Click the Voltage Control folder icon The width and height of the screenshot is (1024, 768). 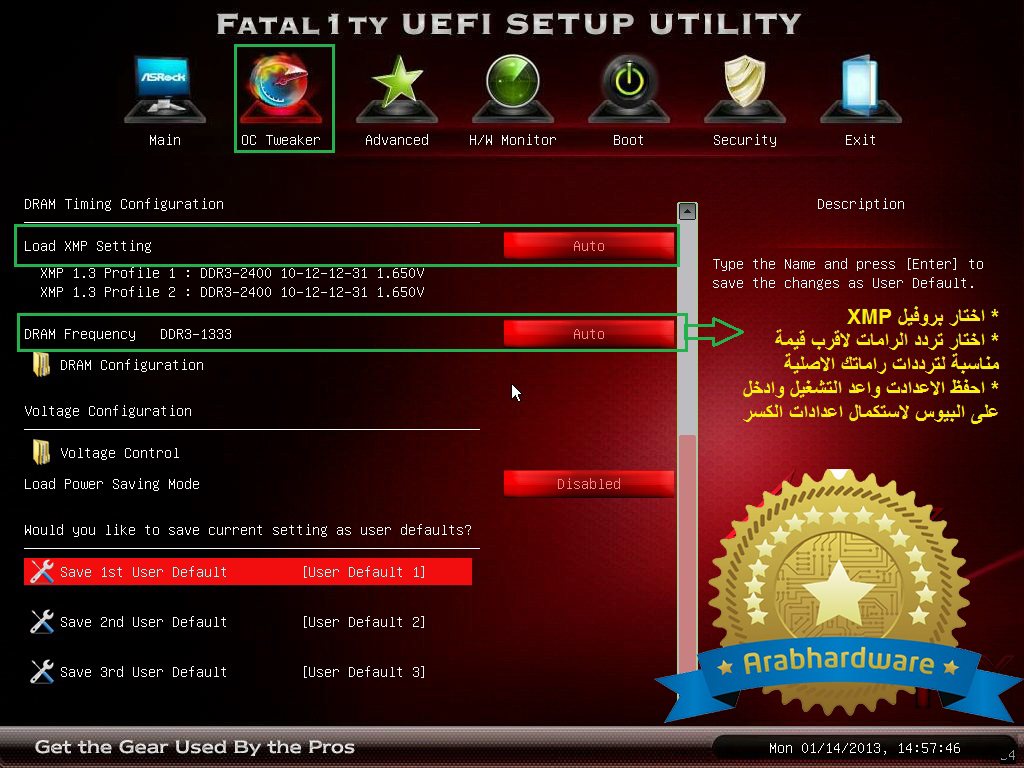41,452
